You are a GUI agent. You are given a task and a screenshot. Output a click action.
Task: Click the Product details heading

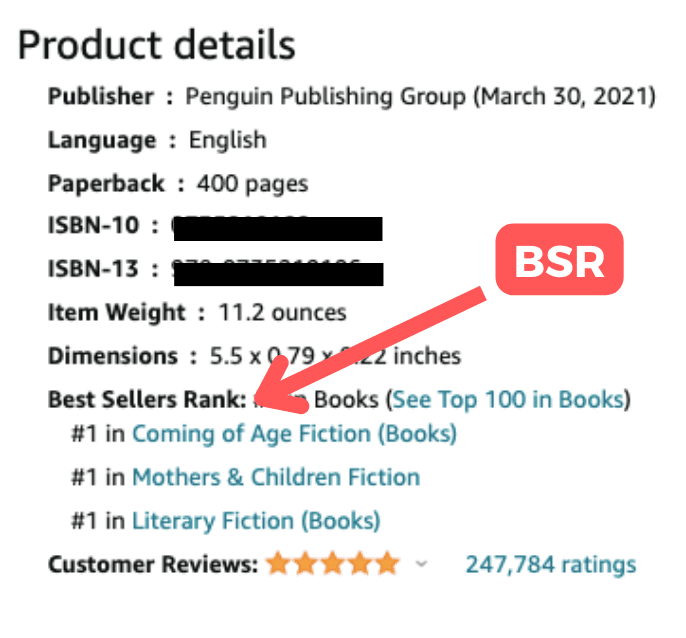(x=157, y=45)
